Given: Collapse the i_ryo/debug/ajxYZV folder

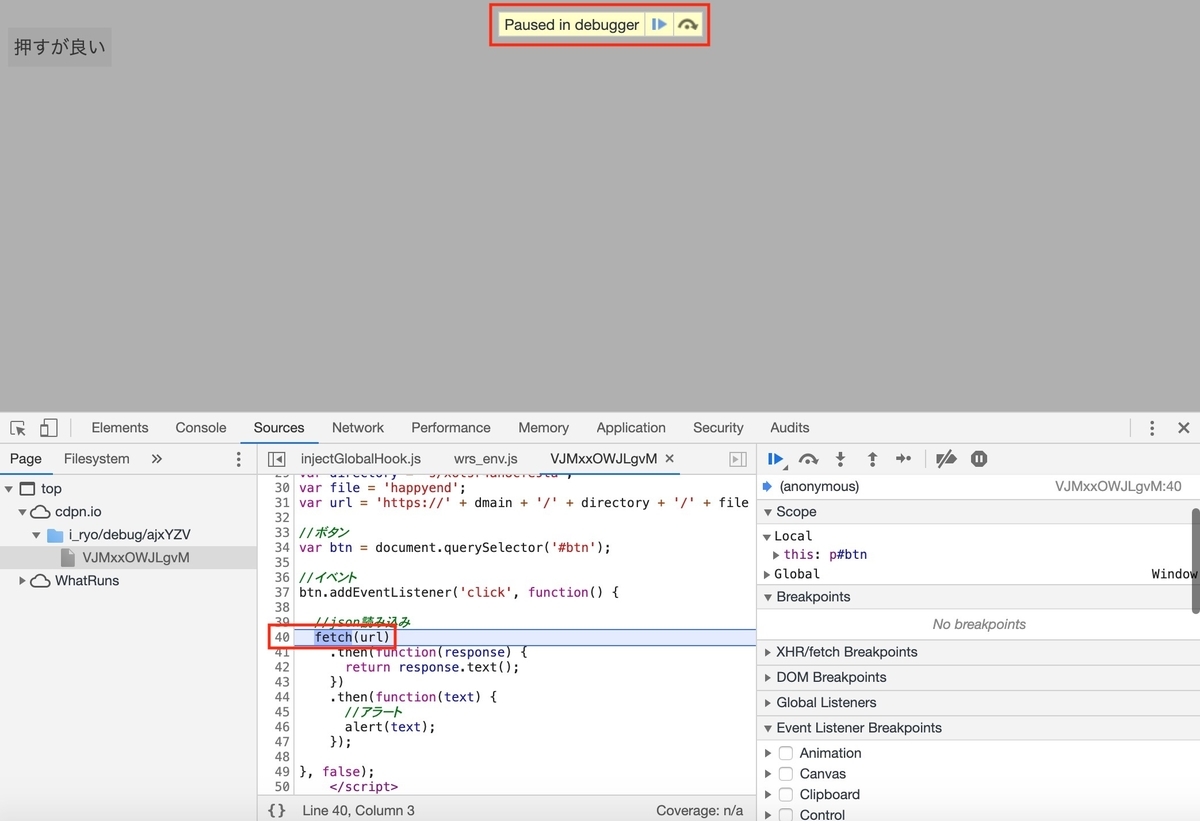Looking at the screenshot, I should pos(37,535).
